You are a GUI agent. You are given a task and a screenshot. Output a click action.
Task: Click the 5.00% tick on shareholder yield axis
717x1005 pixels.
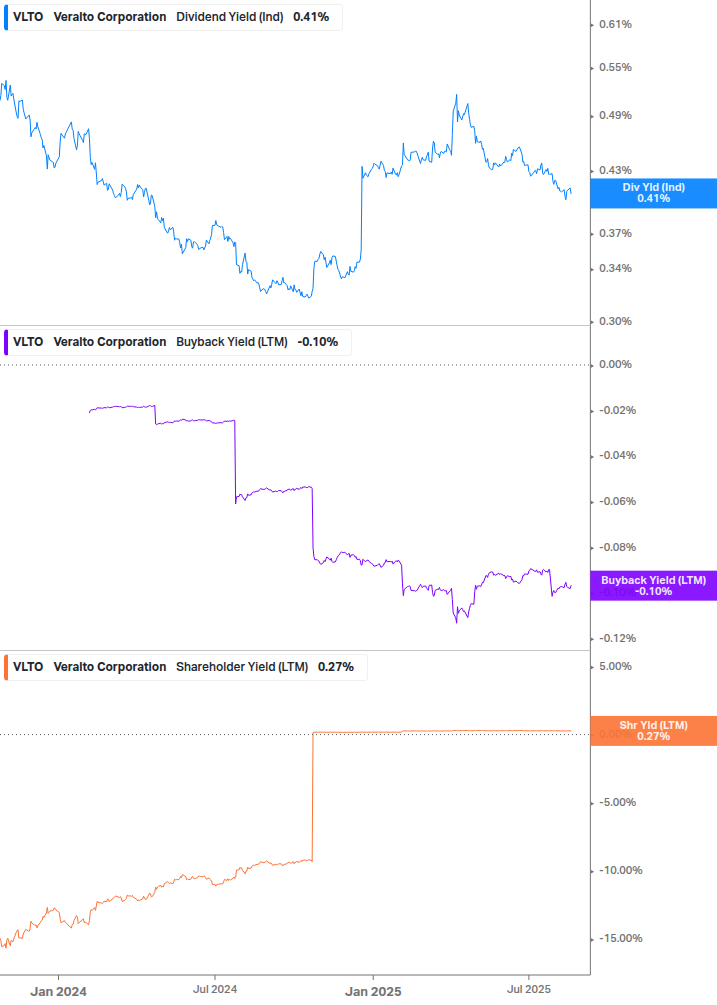click(615, 667)
